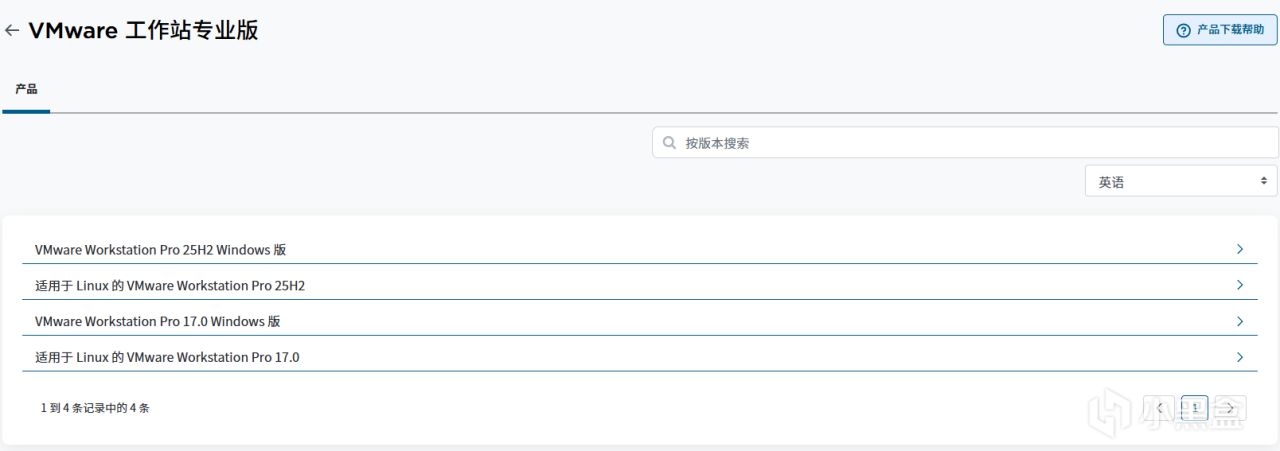Open the 英语 language dropdown
The height and width of the screenshot is (451, 1280).
pos(1181,181)
